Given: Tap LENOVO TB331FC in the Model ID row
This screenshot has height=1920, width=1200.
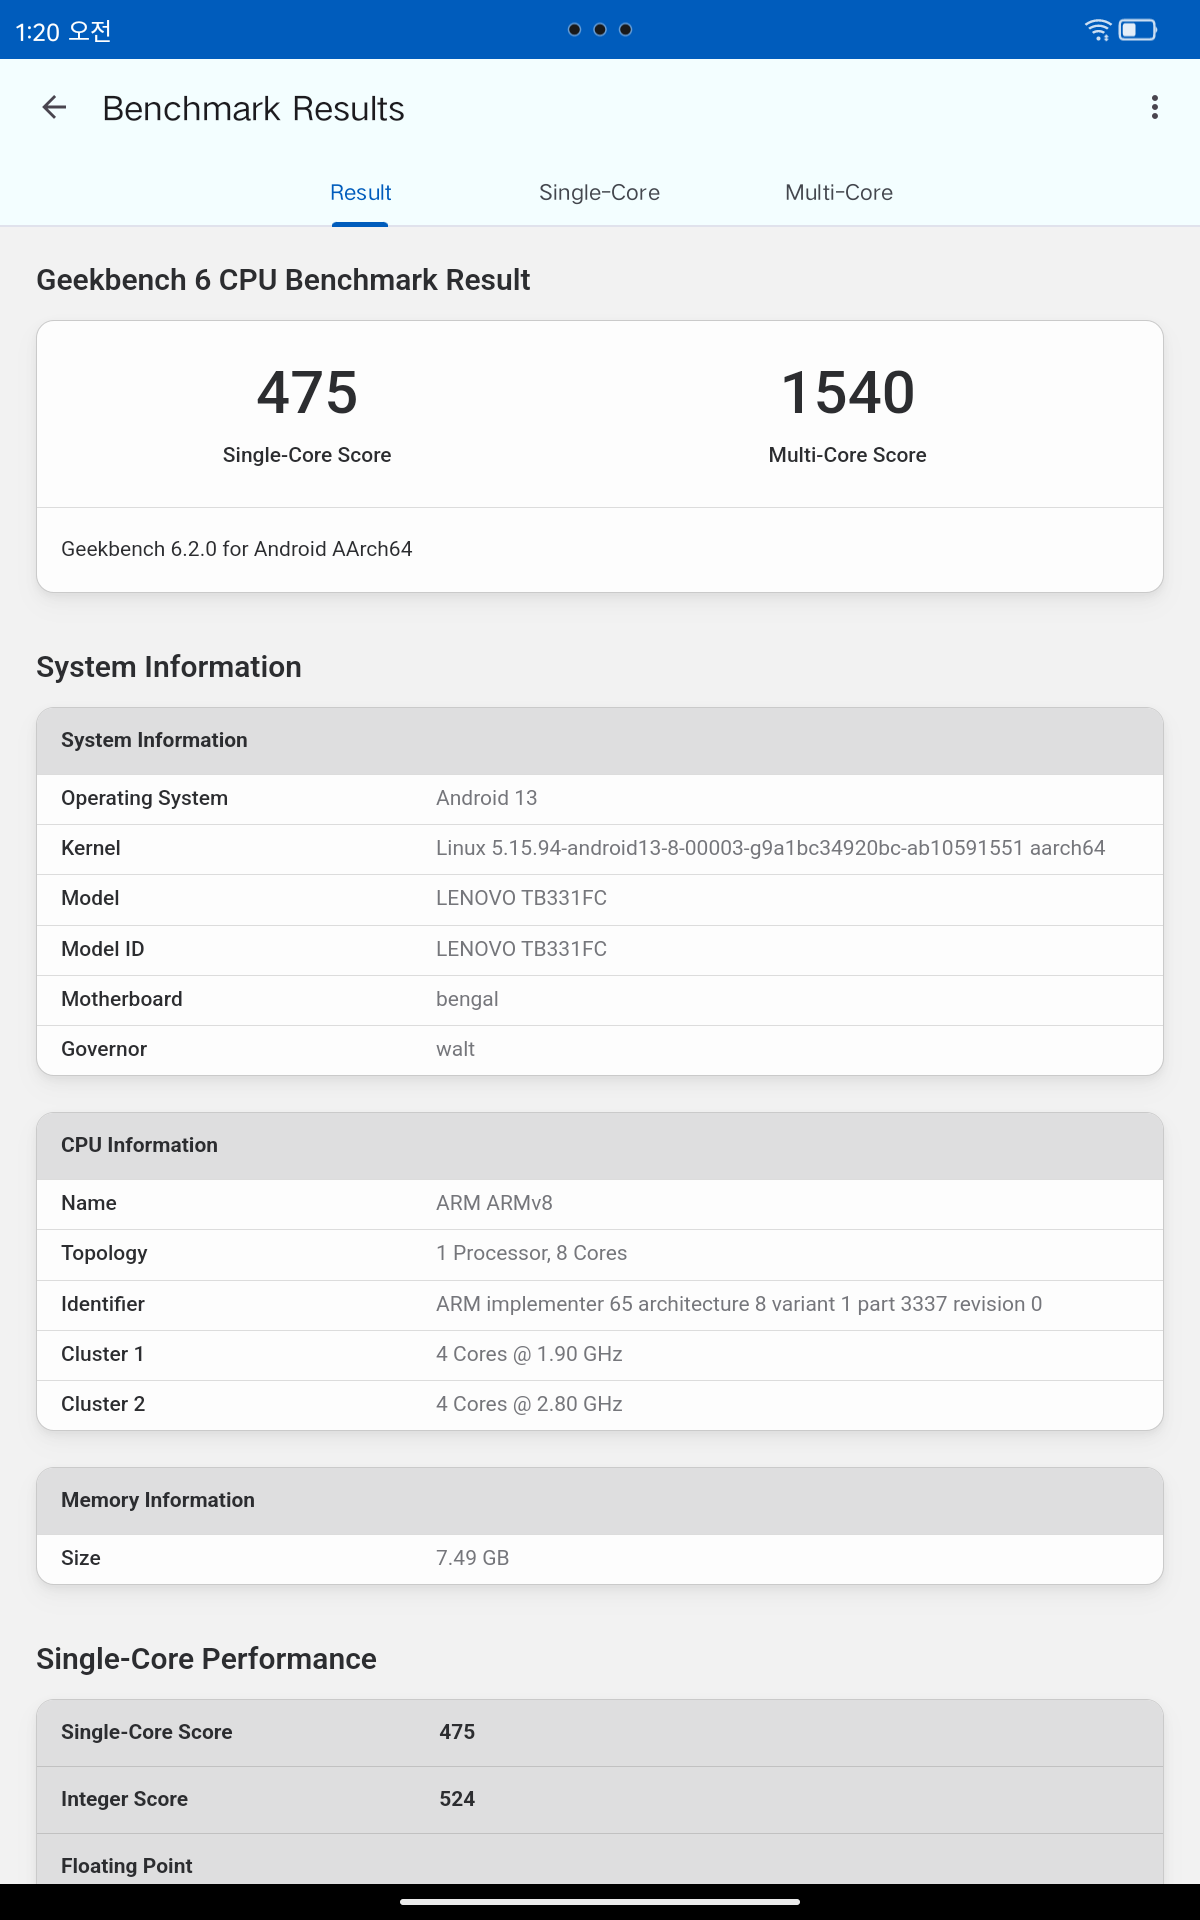Looking at the screenshot, I should click(x=522, y=949).
